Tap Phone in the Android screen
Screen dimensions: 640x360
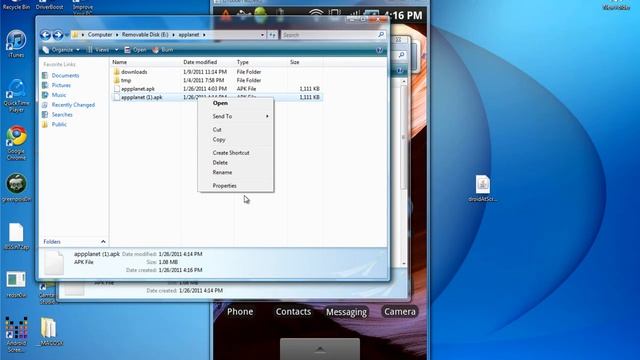[x=240, y=312]
